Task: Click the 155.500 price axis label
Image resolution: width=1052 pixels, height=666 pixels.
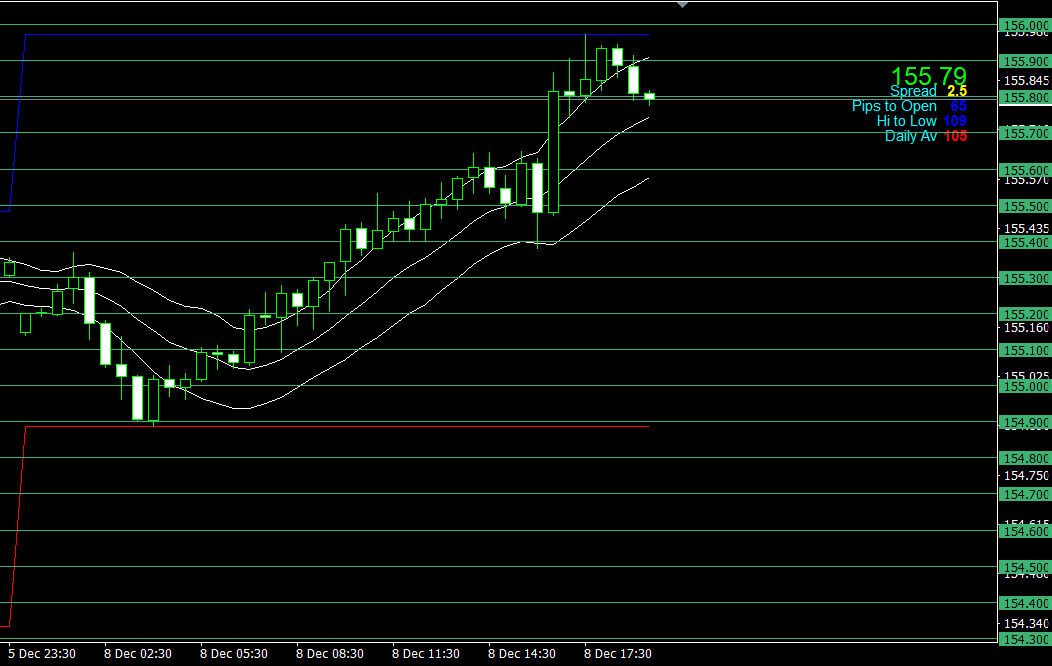Action: coord(1024,206)
